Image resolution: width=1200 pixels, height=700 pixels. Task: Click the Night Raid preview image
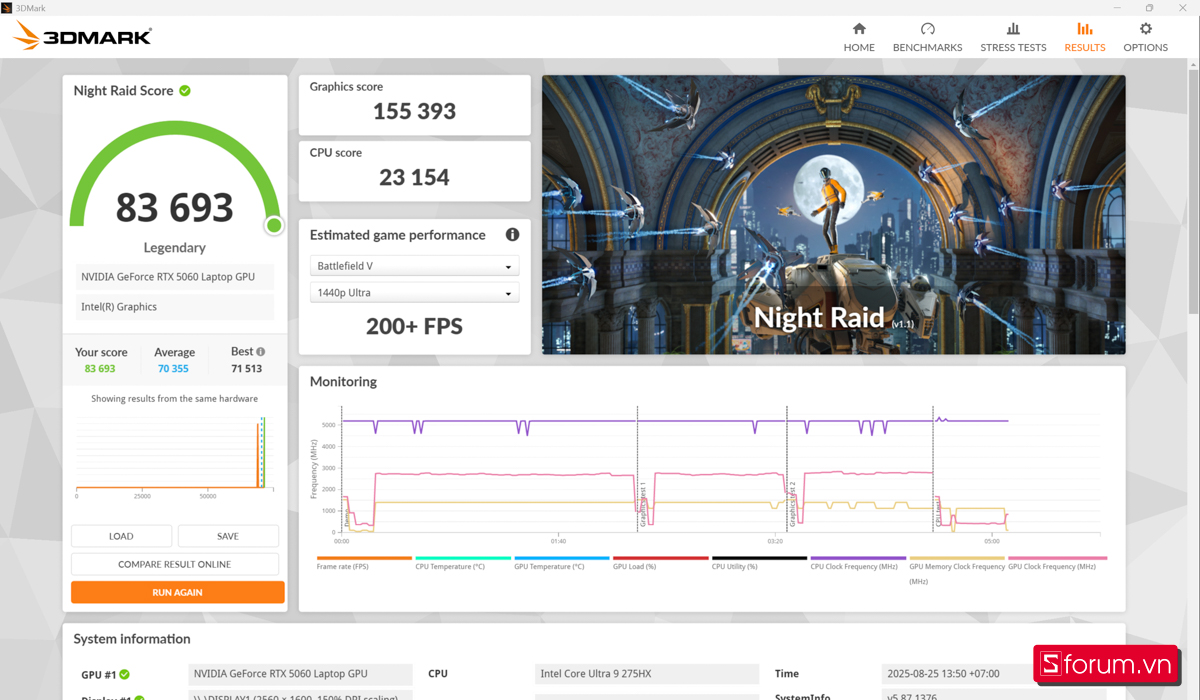point(833,213)
